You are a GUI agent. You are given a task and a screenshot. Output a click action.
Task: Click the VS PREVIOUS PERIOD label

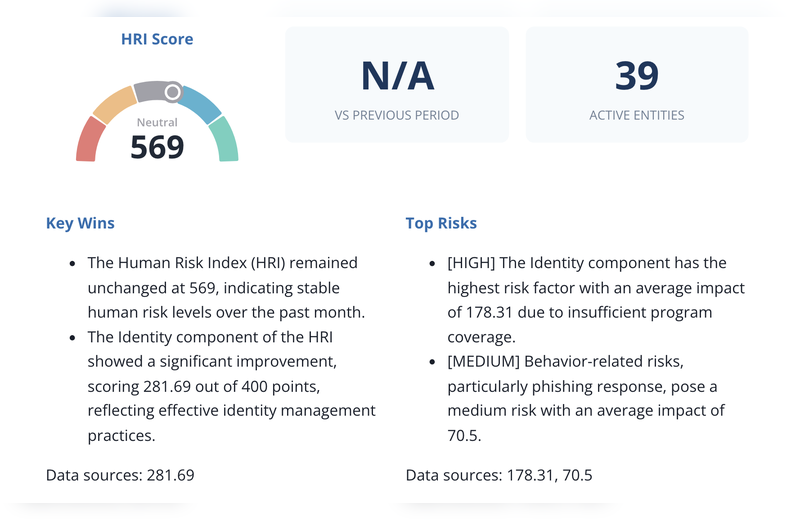click(x=397, y=115)
